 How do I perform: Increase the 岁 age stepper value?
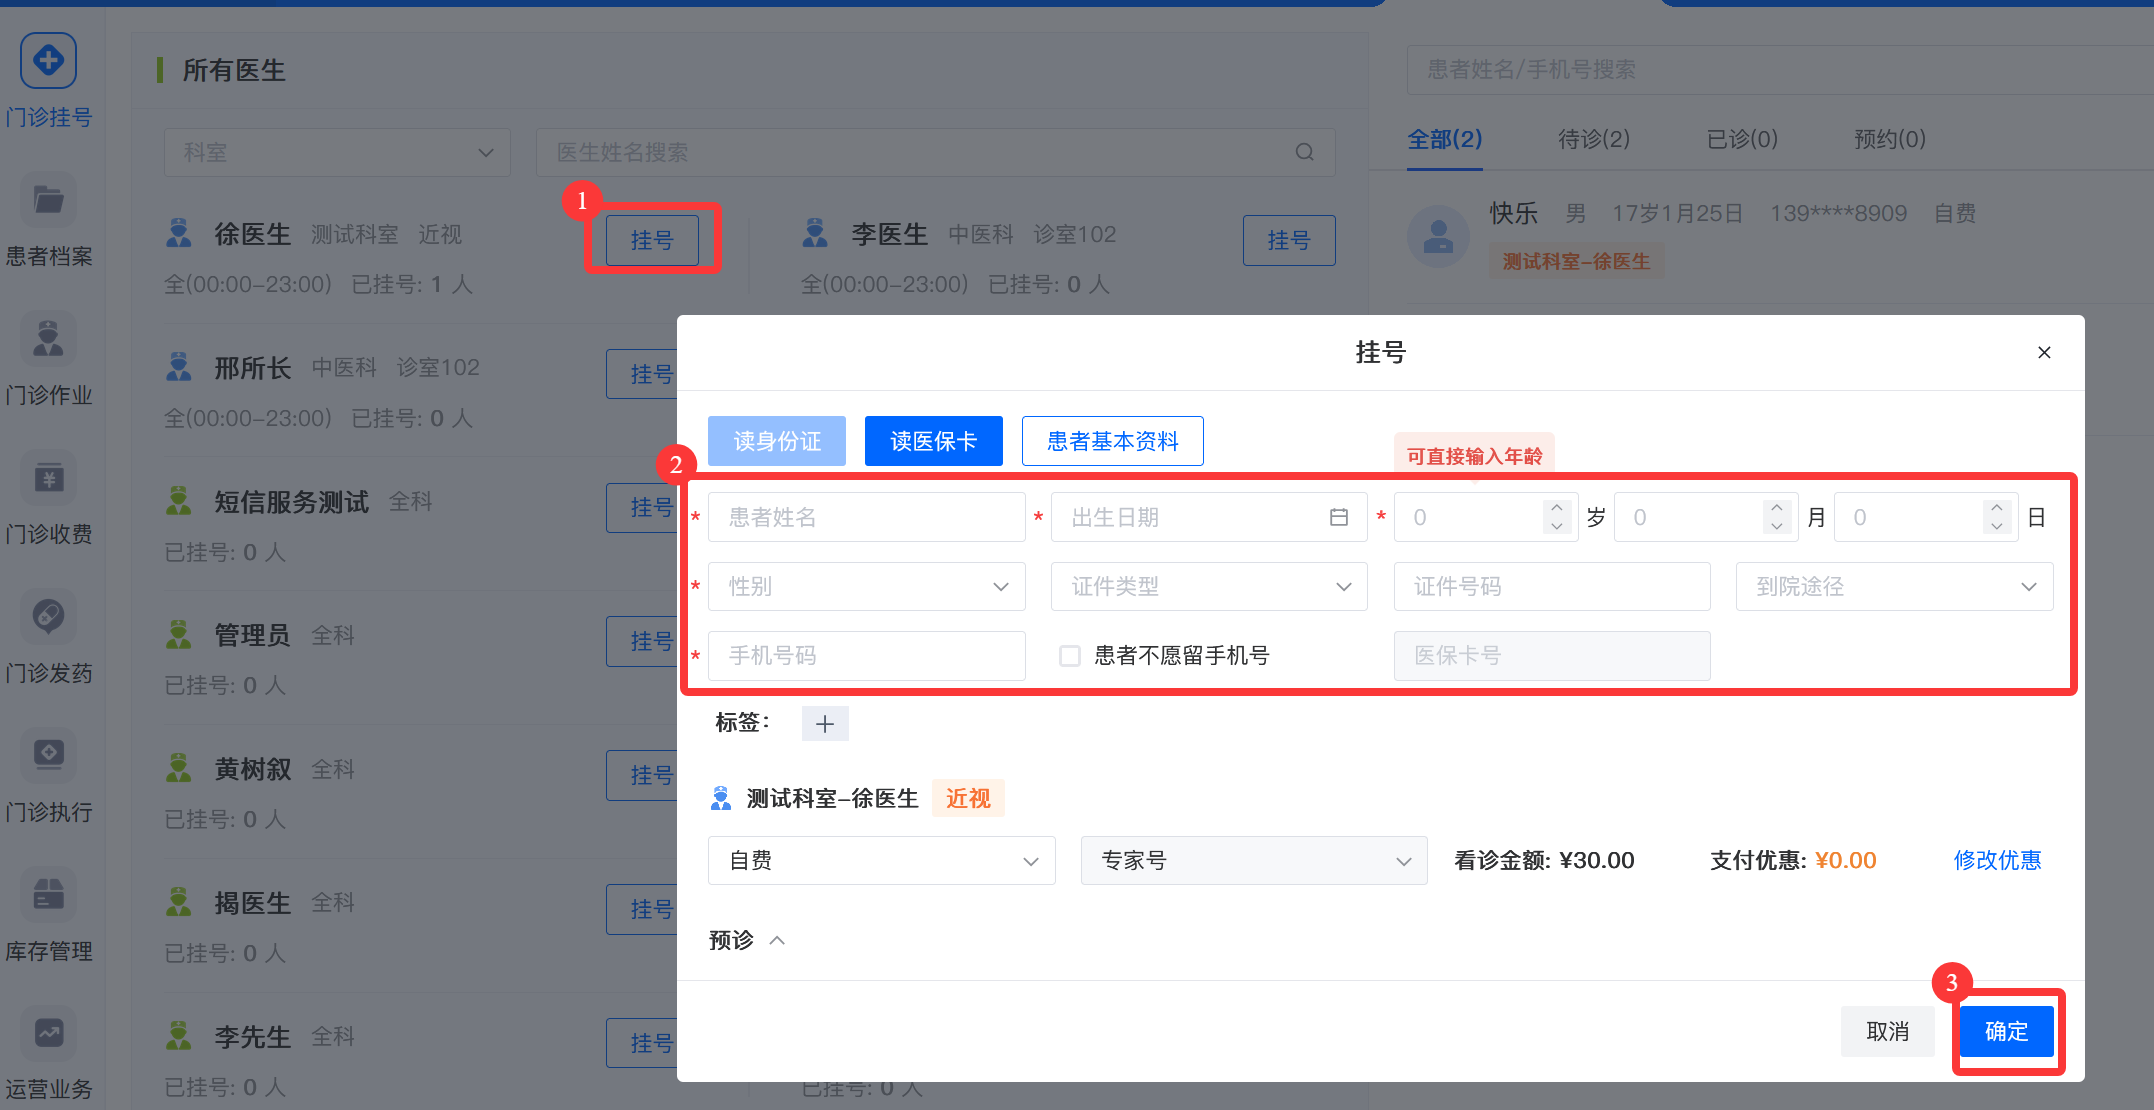tap(1556, 507)
